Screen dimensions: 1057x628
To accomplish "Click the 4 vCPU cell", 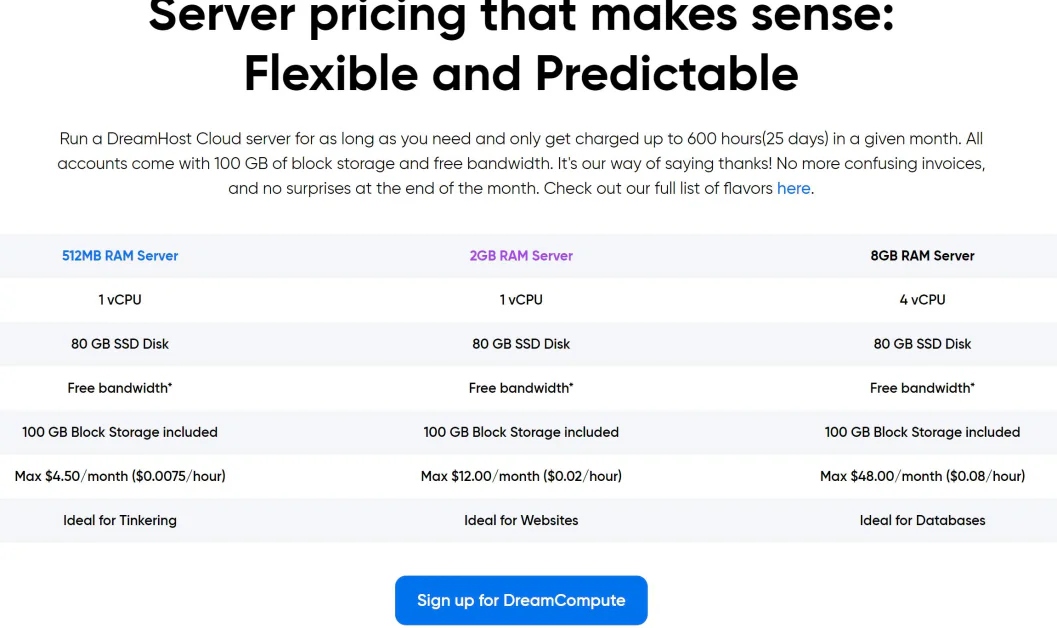I will tap(922, 300).
